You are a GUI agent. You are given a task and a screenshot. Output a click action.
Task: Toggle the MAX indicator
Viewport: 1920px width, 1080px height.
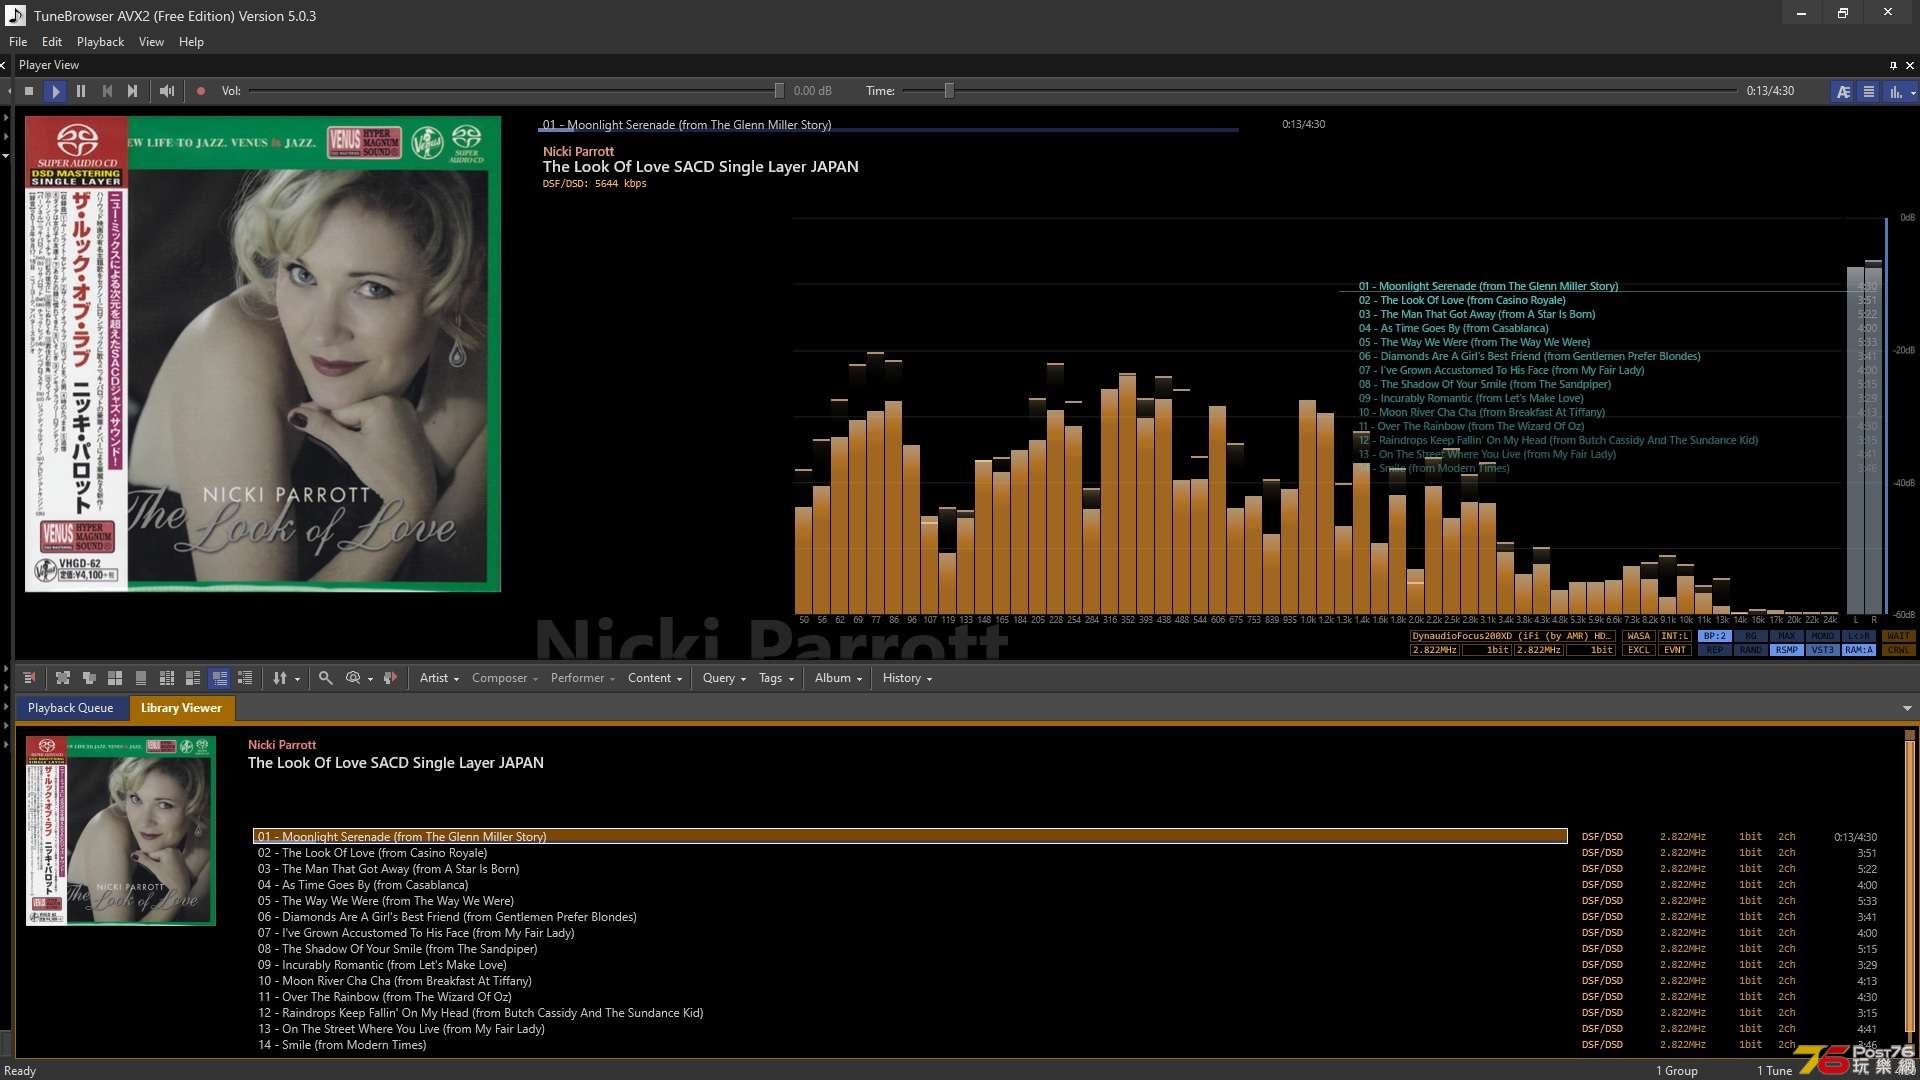pos(1787,636)
